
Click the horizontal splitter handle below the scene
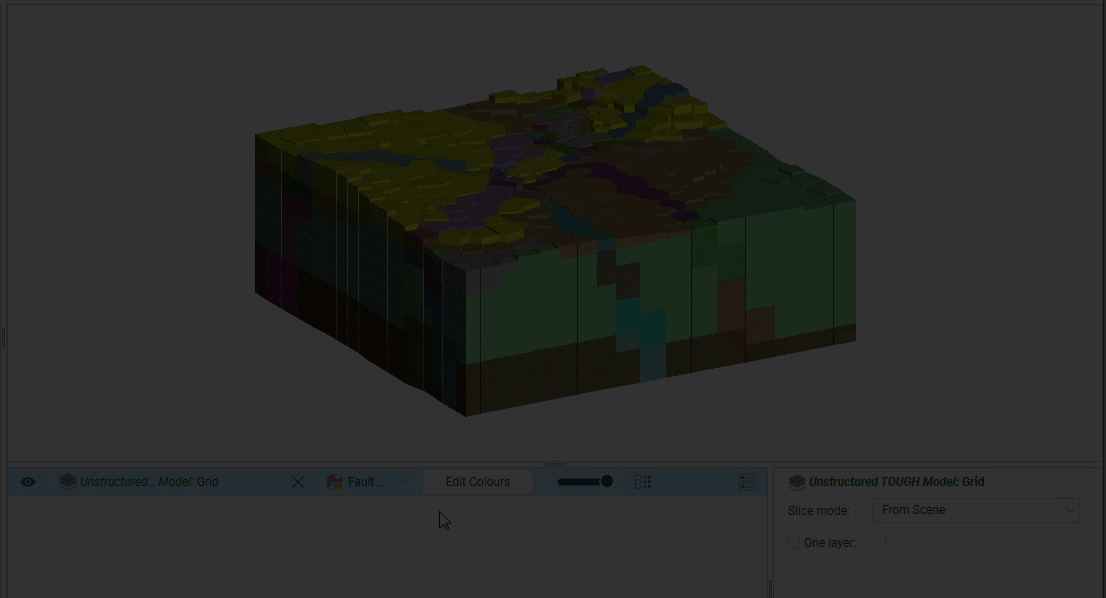[x=555, y=464]
